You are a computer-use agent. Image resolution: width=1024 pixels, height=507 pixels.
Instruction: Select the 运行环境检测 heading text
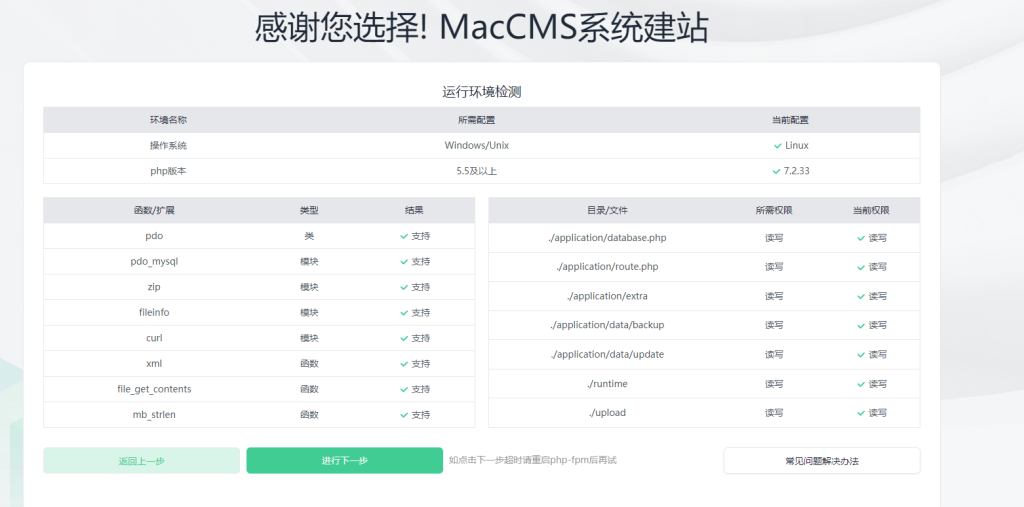pos(481,92)
